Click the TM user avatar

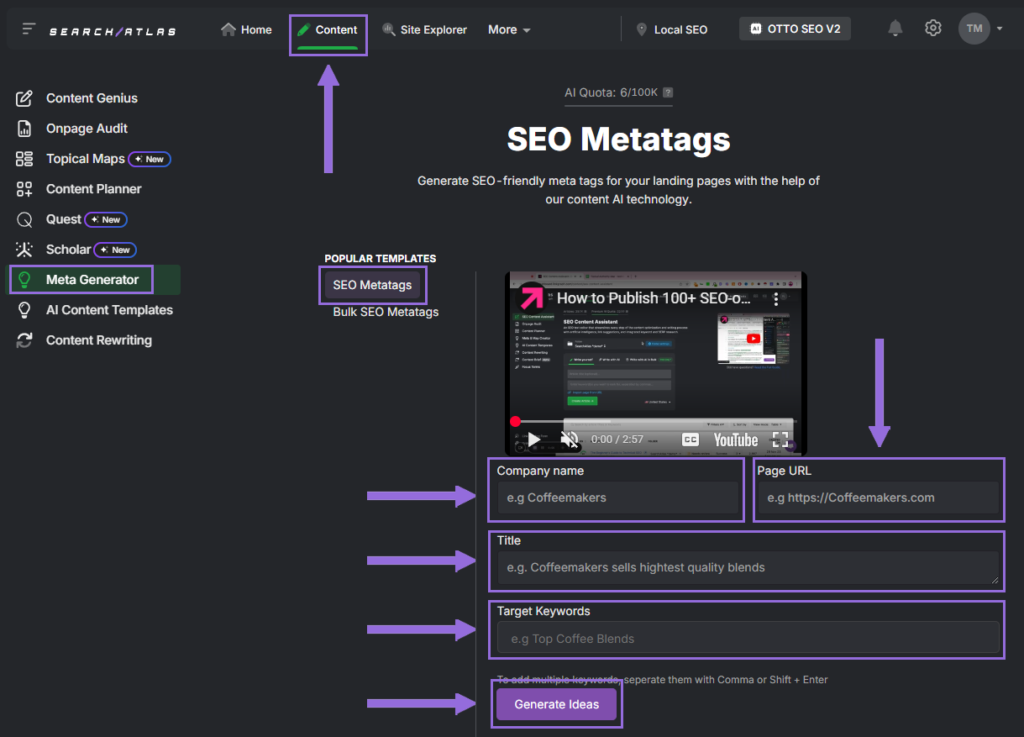pyautogui.click(x=974, y=29)
